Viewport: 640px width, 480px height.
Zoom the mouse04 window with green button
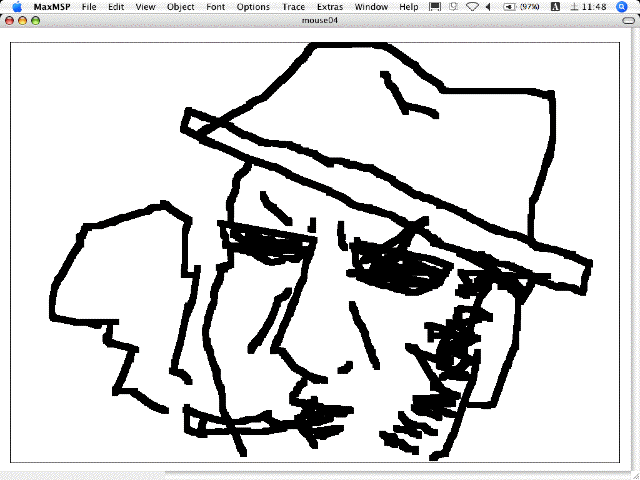click(36, 20)
